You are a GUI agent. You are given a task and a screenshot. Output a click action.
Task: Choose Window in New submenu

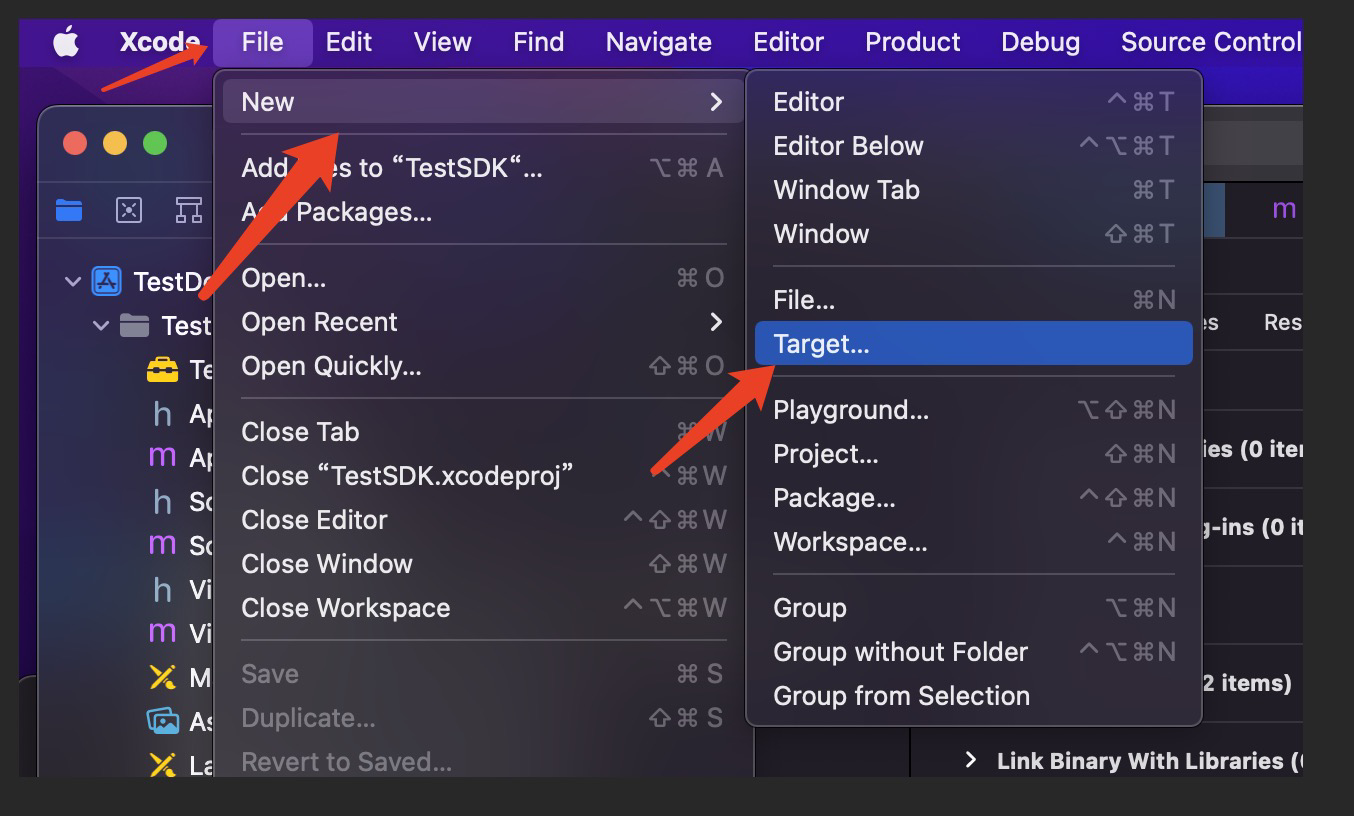[x=974, y=234]
